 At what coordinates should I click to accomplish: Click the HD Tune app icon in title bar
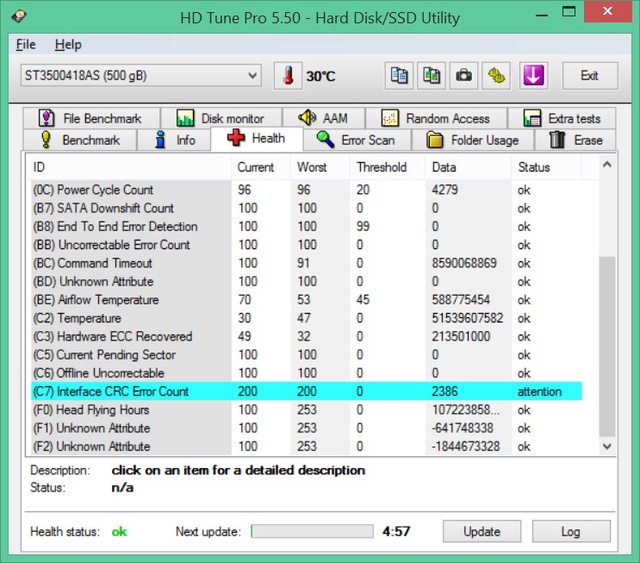click(x=19, y=17)
